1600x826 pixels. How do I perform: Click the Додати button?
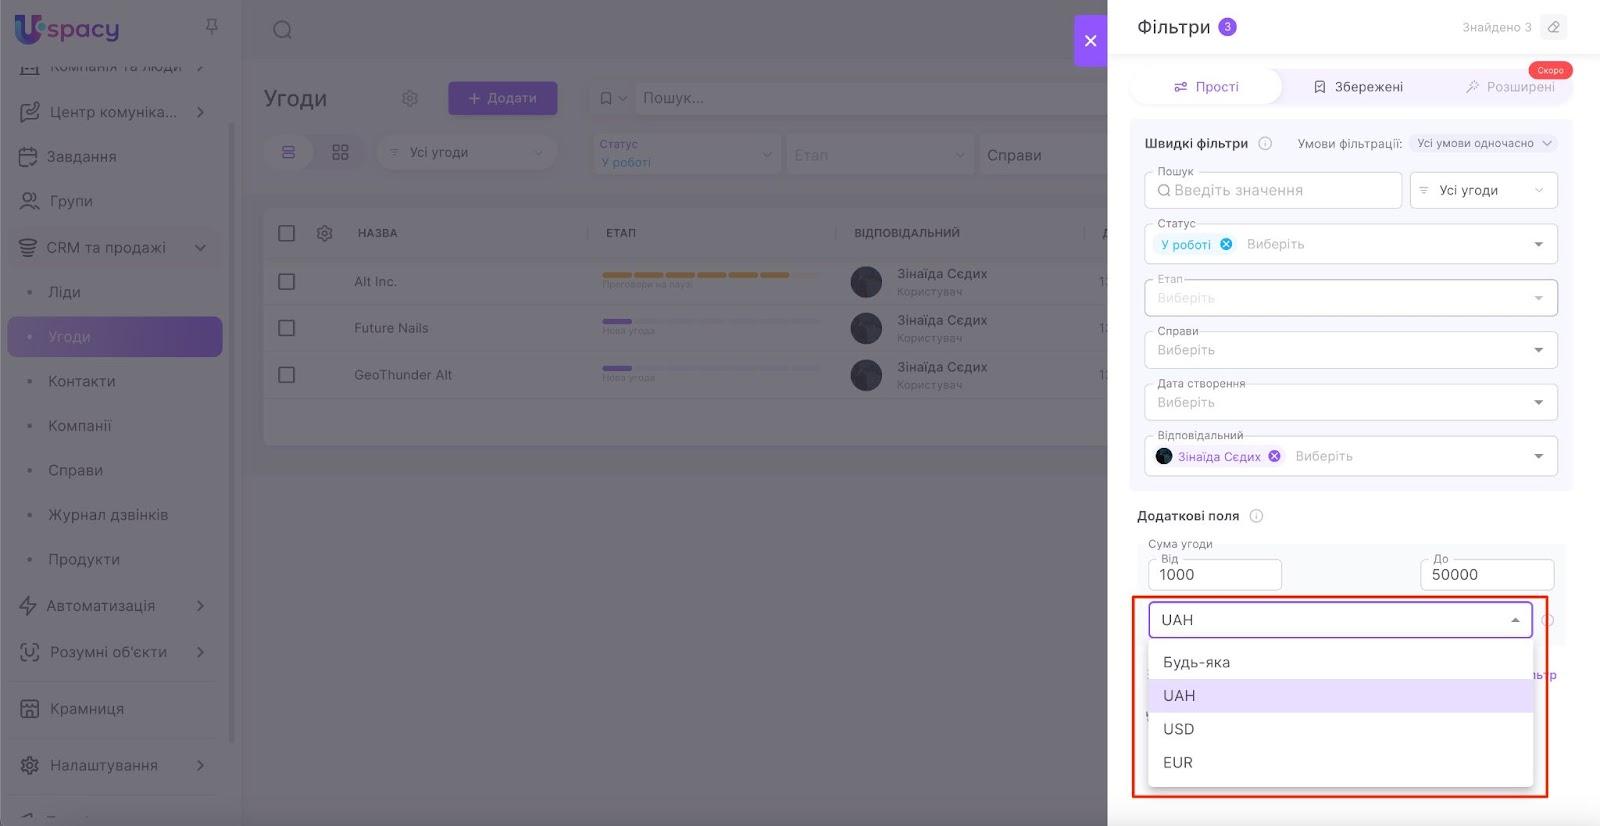tap(502, 98)
